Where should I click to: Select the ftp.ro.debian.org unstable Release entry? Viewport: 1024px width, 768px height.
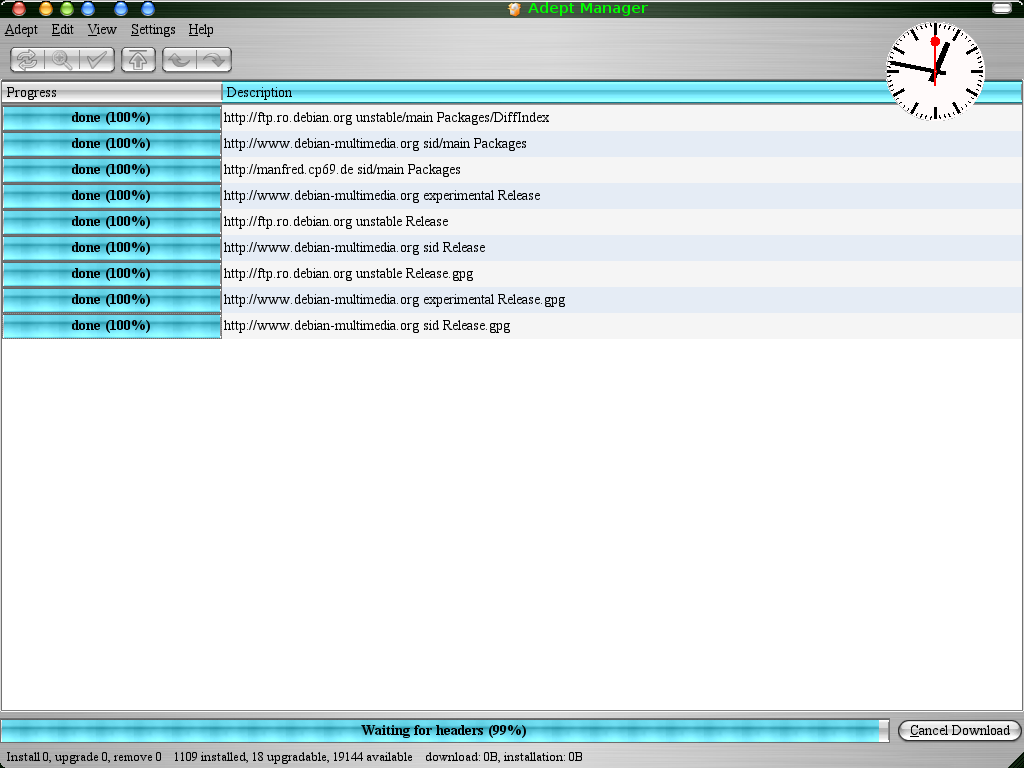[x=336, y=221]
